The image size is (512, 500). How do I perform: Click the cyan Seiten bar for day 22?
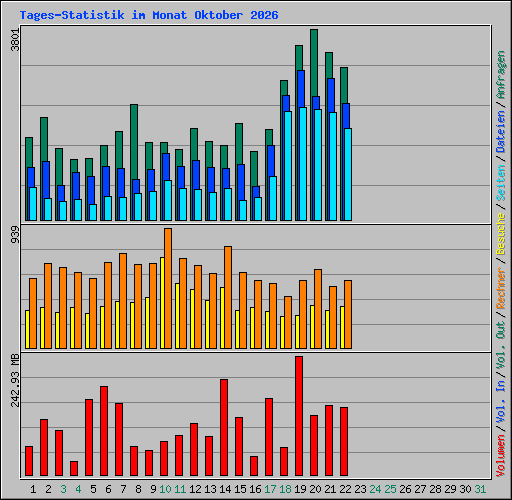(348, 174)
